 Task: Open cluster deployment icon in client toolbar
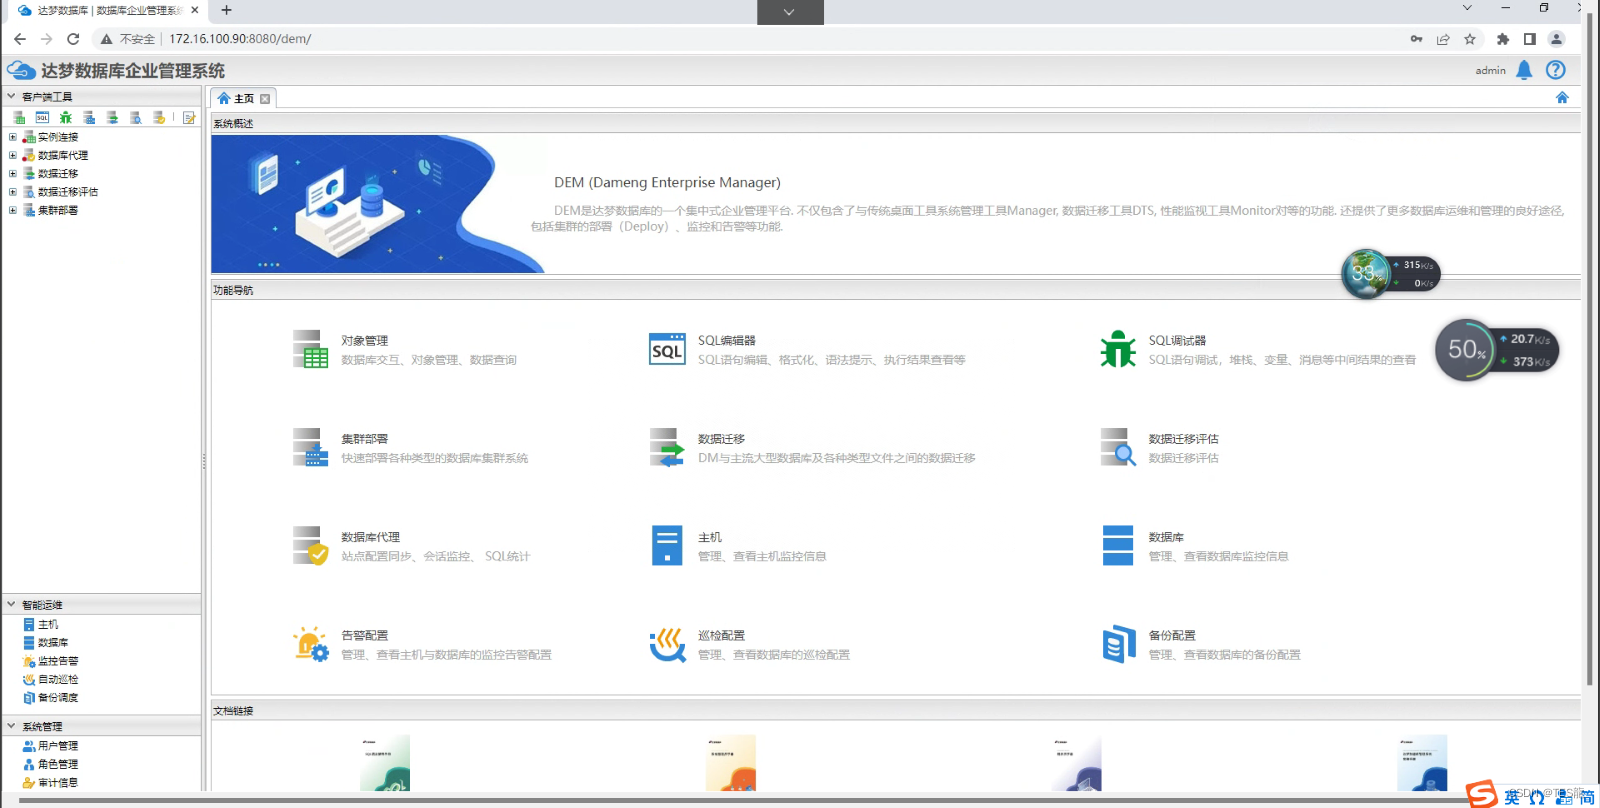pyautogui.click(x=89, y=117)
